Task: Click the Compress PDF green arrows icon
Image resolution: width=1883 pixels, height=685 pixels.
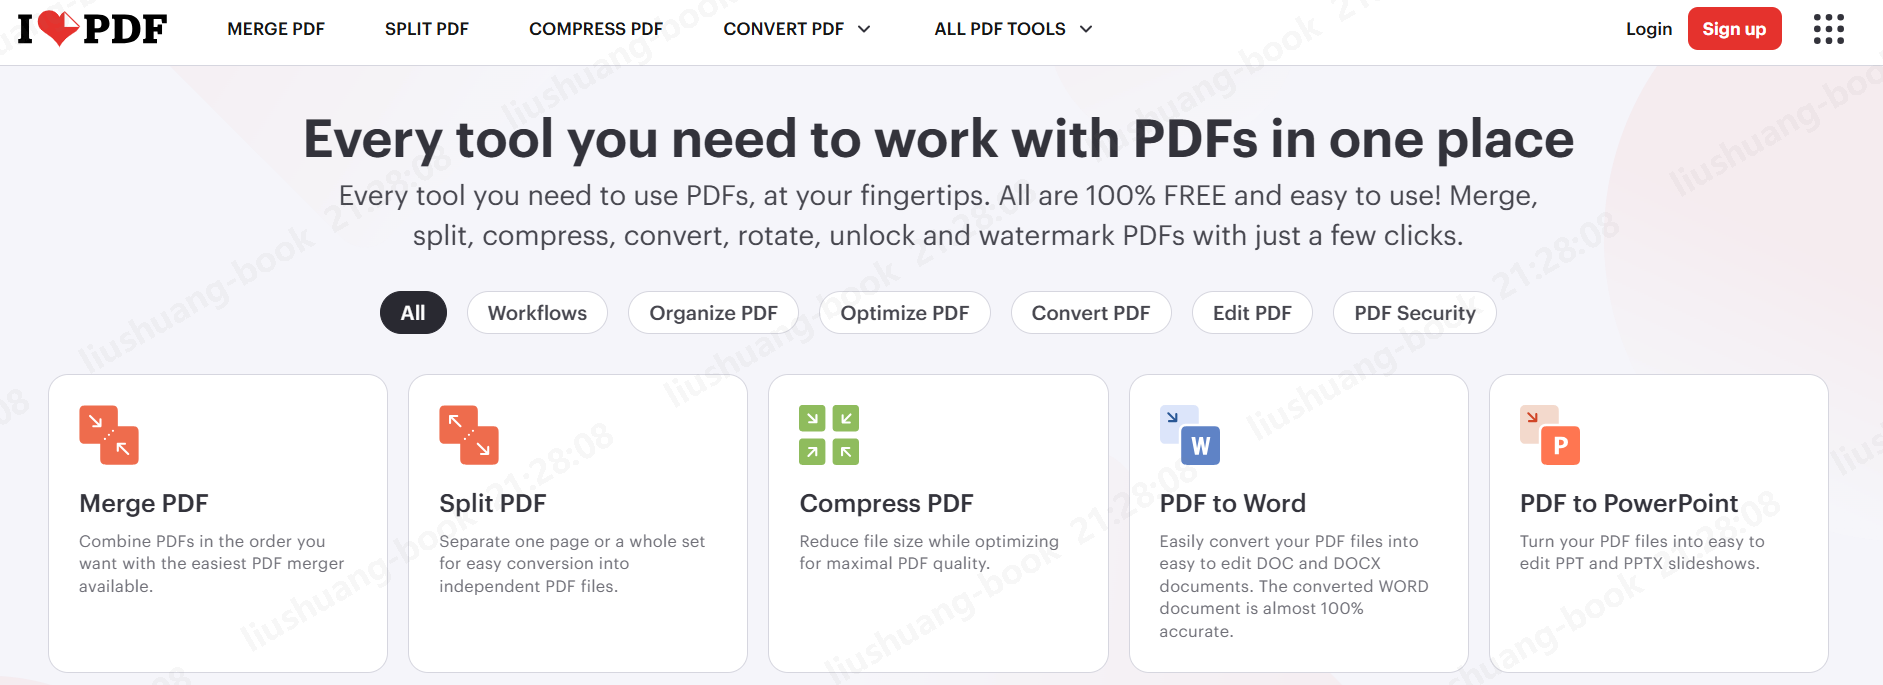Action: pos(829,435)
